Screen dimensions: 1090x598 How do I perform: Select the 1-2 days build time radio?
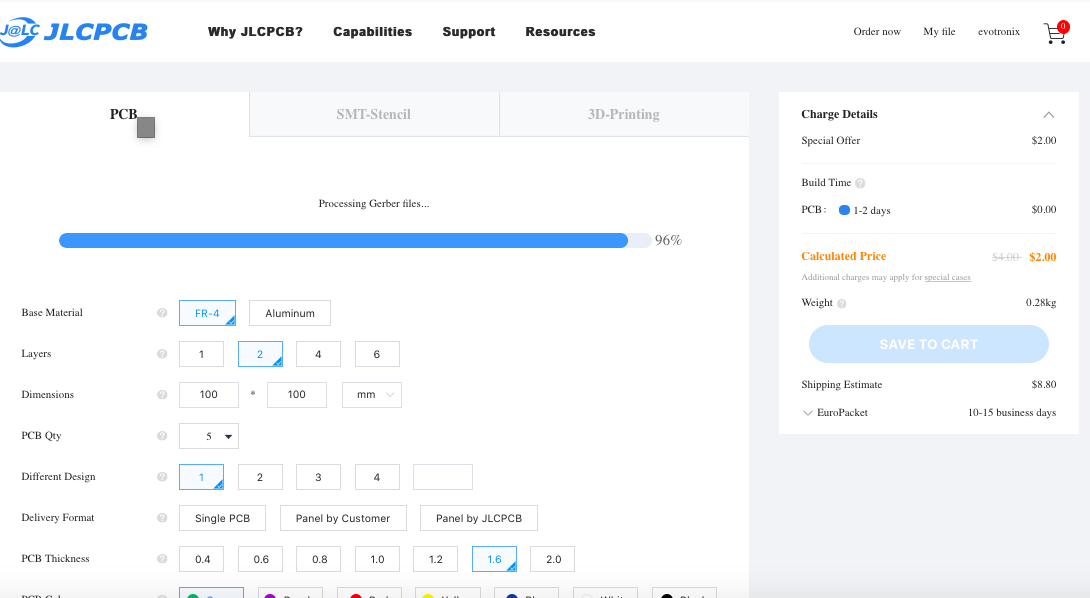click(x=844, y=210)
